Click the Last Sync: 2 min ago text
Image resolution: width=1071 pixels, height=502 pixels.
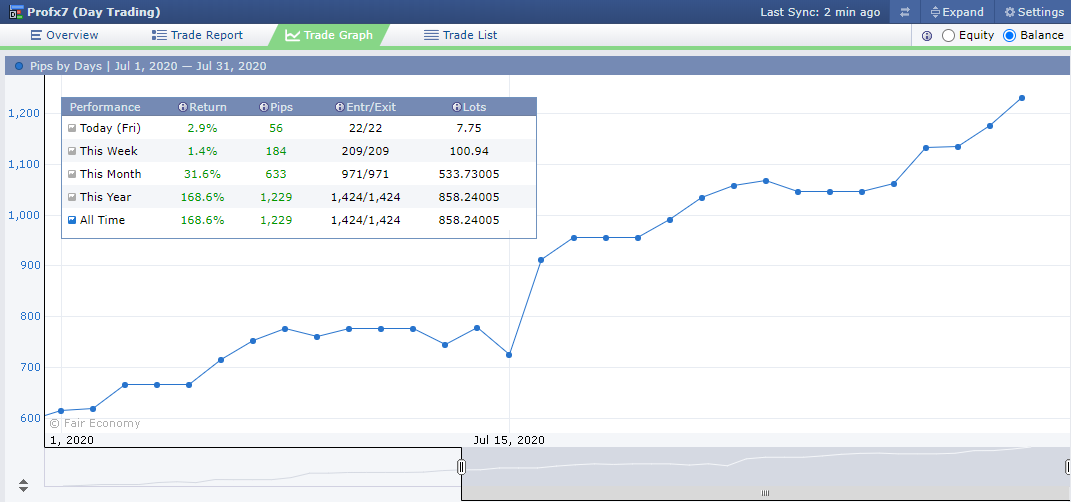click(x=820, y=12)
